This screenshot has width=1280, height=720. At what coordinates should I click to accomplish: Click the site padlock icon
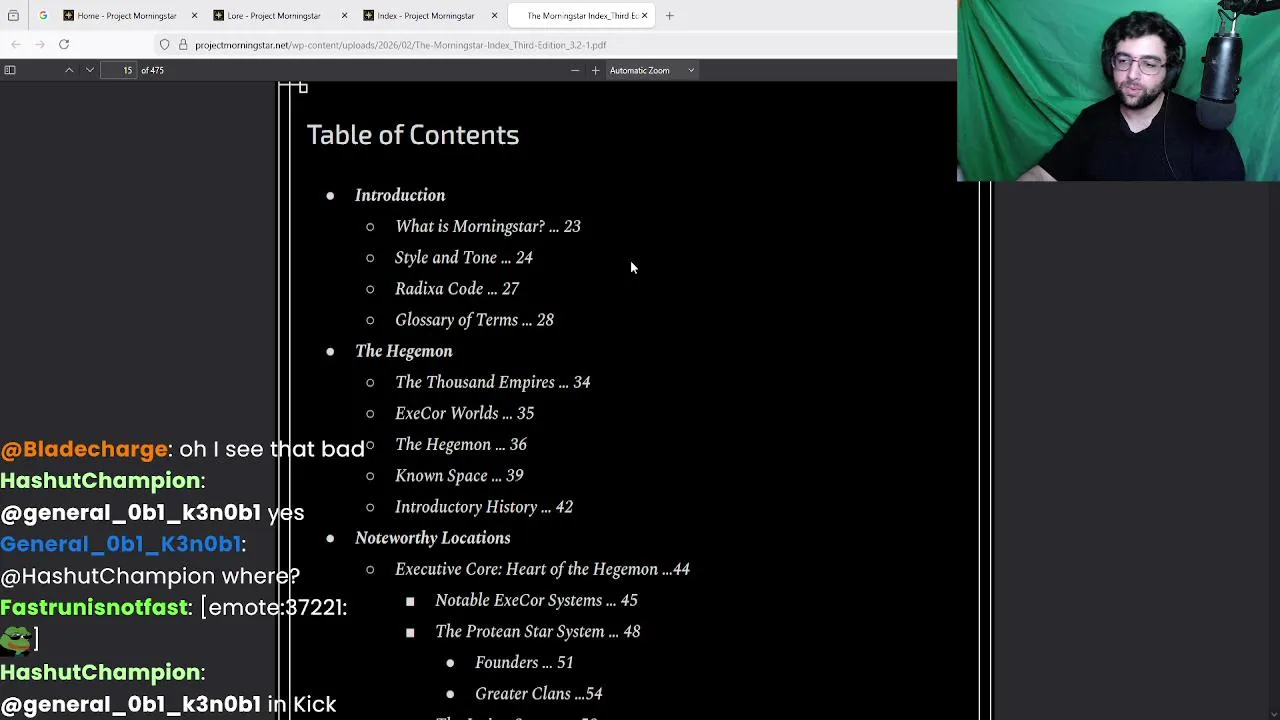click(x=183, y=44)
